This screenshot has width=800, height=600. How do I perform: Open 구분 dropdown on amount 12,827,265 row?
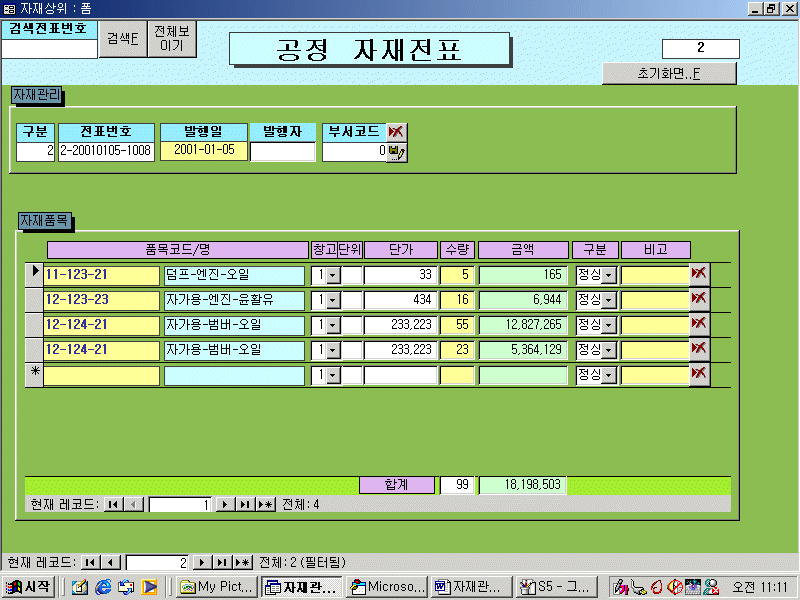(609, 326)
